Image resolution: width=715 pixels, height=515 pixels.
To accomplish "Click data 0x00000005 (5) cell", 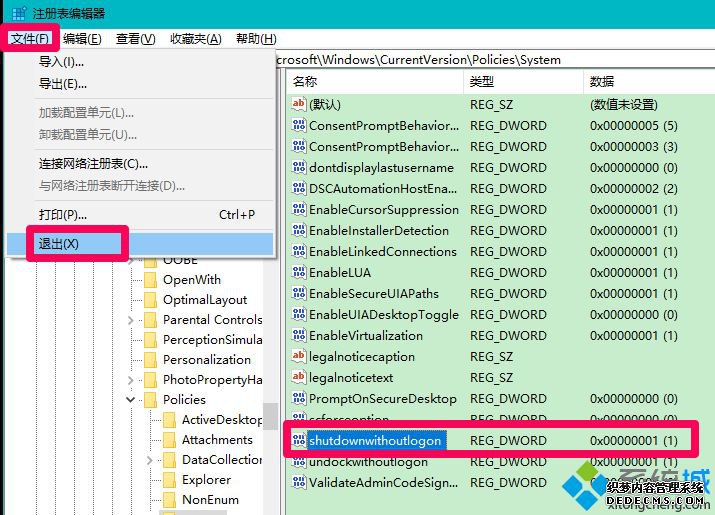I will [633, 125].
